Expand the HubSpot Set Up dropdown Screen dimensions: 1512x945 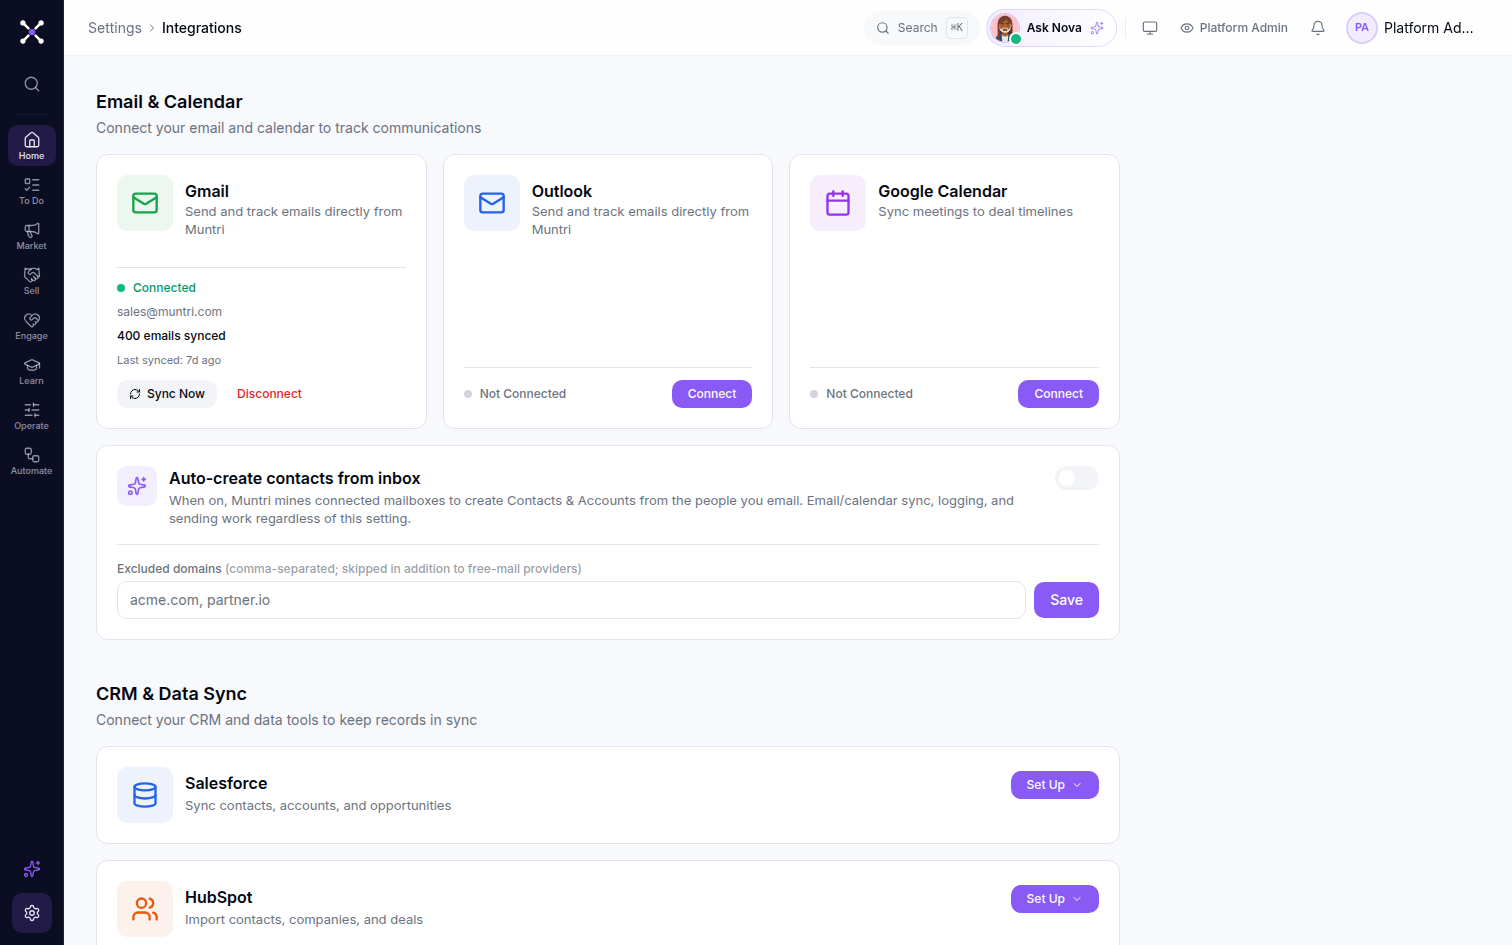click(x=1055, y=899)
